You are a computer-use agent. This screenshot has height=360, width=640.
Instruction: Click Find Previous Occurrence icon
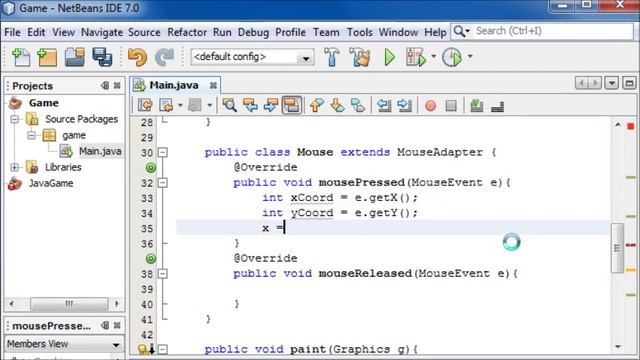click(x=250, y=106)
